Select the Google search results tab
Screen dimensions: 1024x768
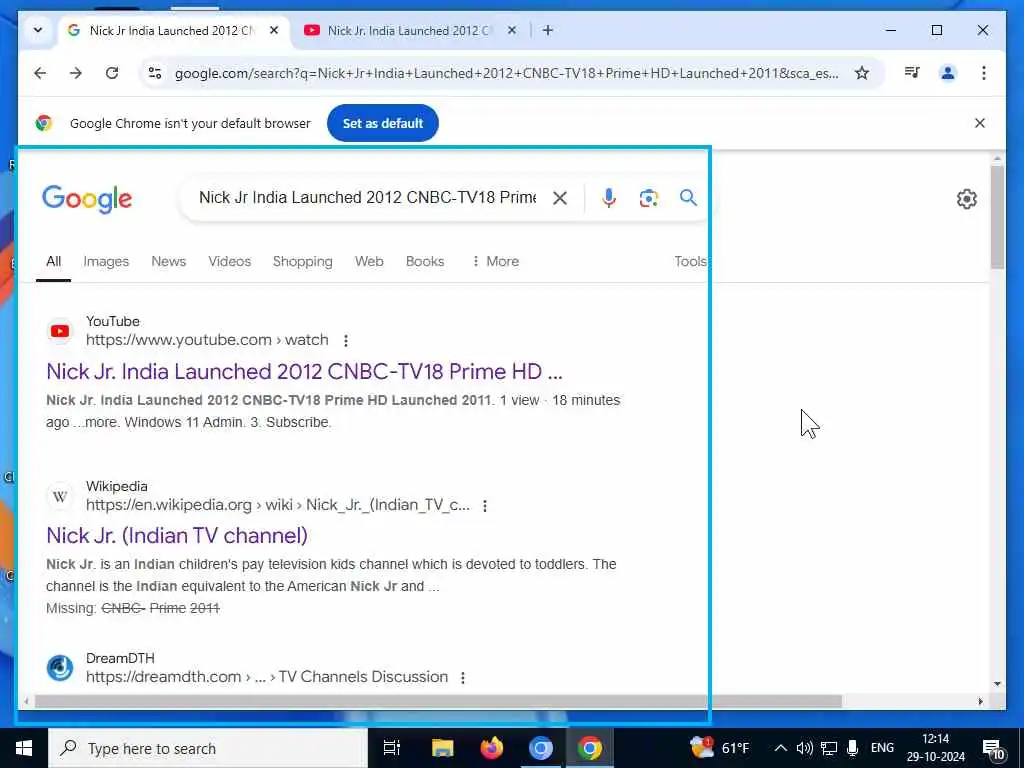pyautogui.click(x=173, y=30)
